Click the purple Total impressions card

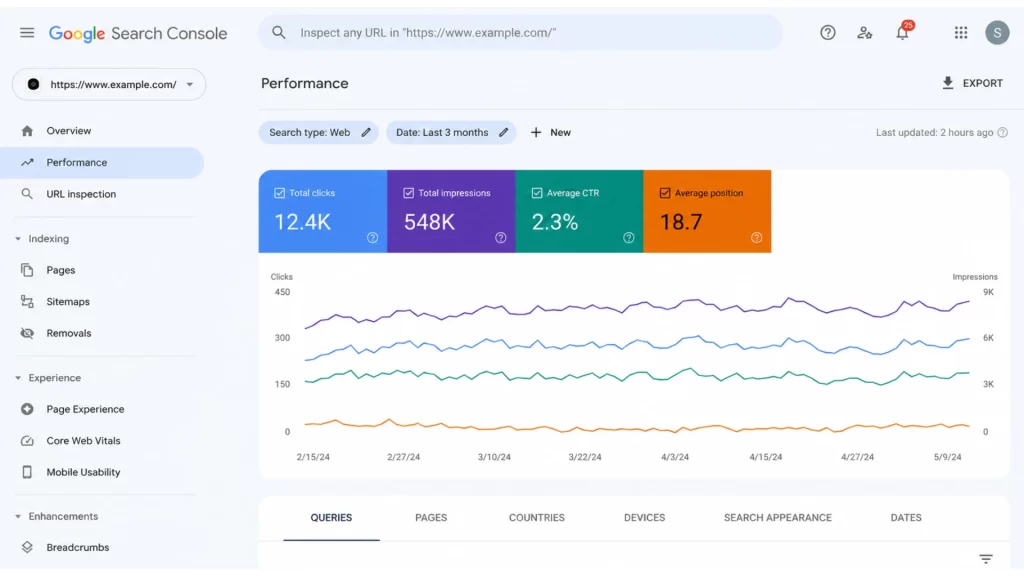click(451, 212)
